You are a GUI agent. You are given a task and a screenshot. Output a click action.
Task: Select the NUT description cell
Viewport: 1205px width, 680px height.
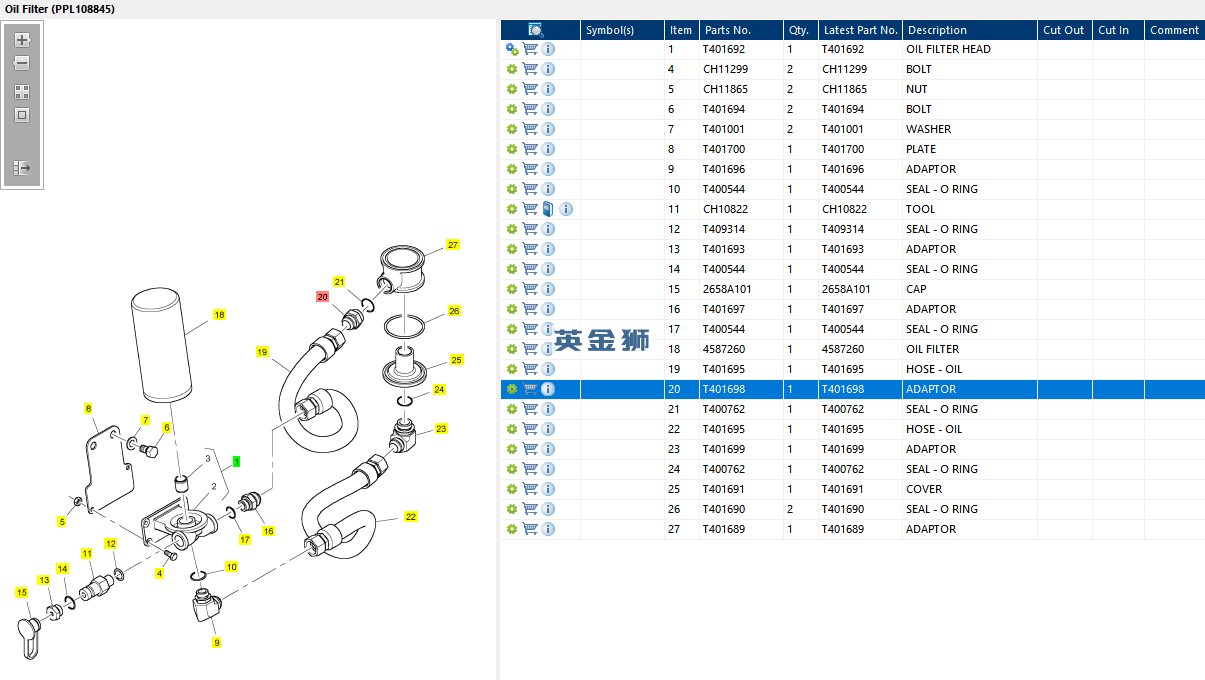click(x=969, y=89)
